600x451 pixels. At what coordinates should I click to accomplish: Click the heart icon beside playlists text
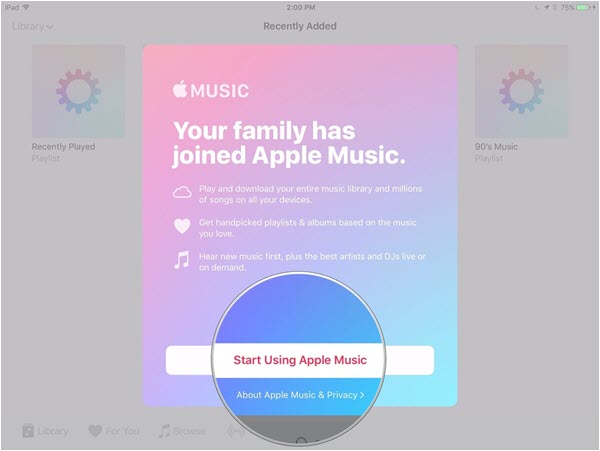coord(182,226)
